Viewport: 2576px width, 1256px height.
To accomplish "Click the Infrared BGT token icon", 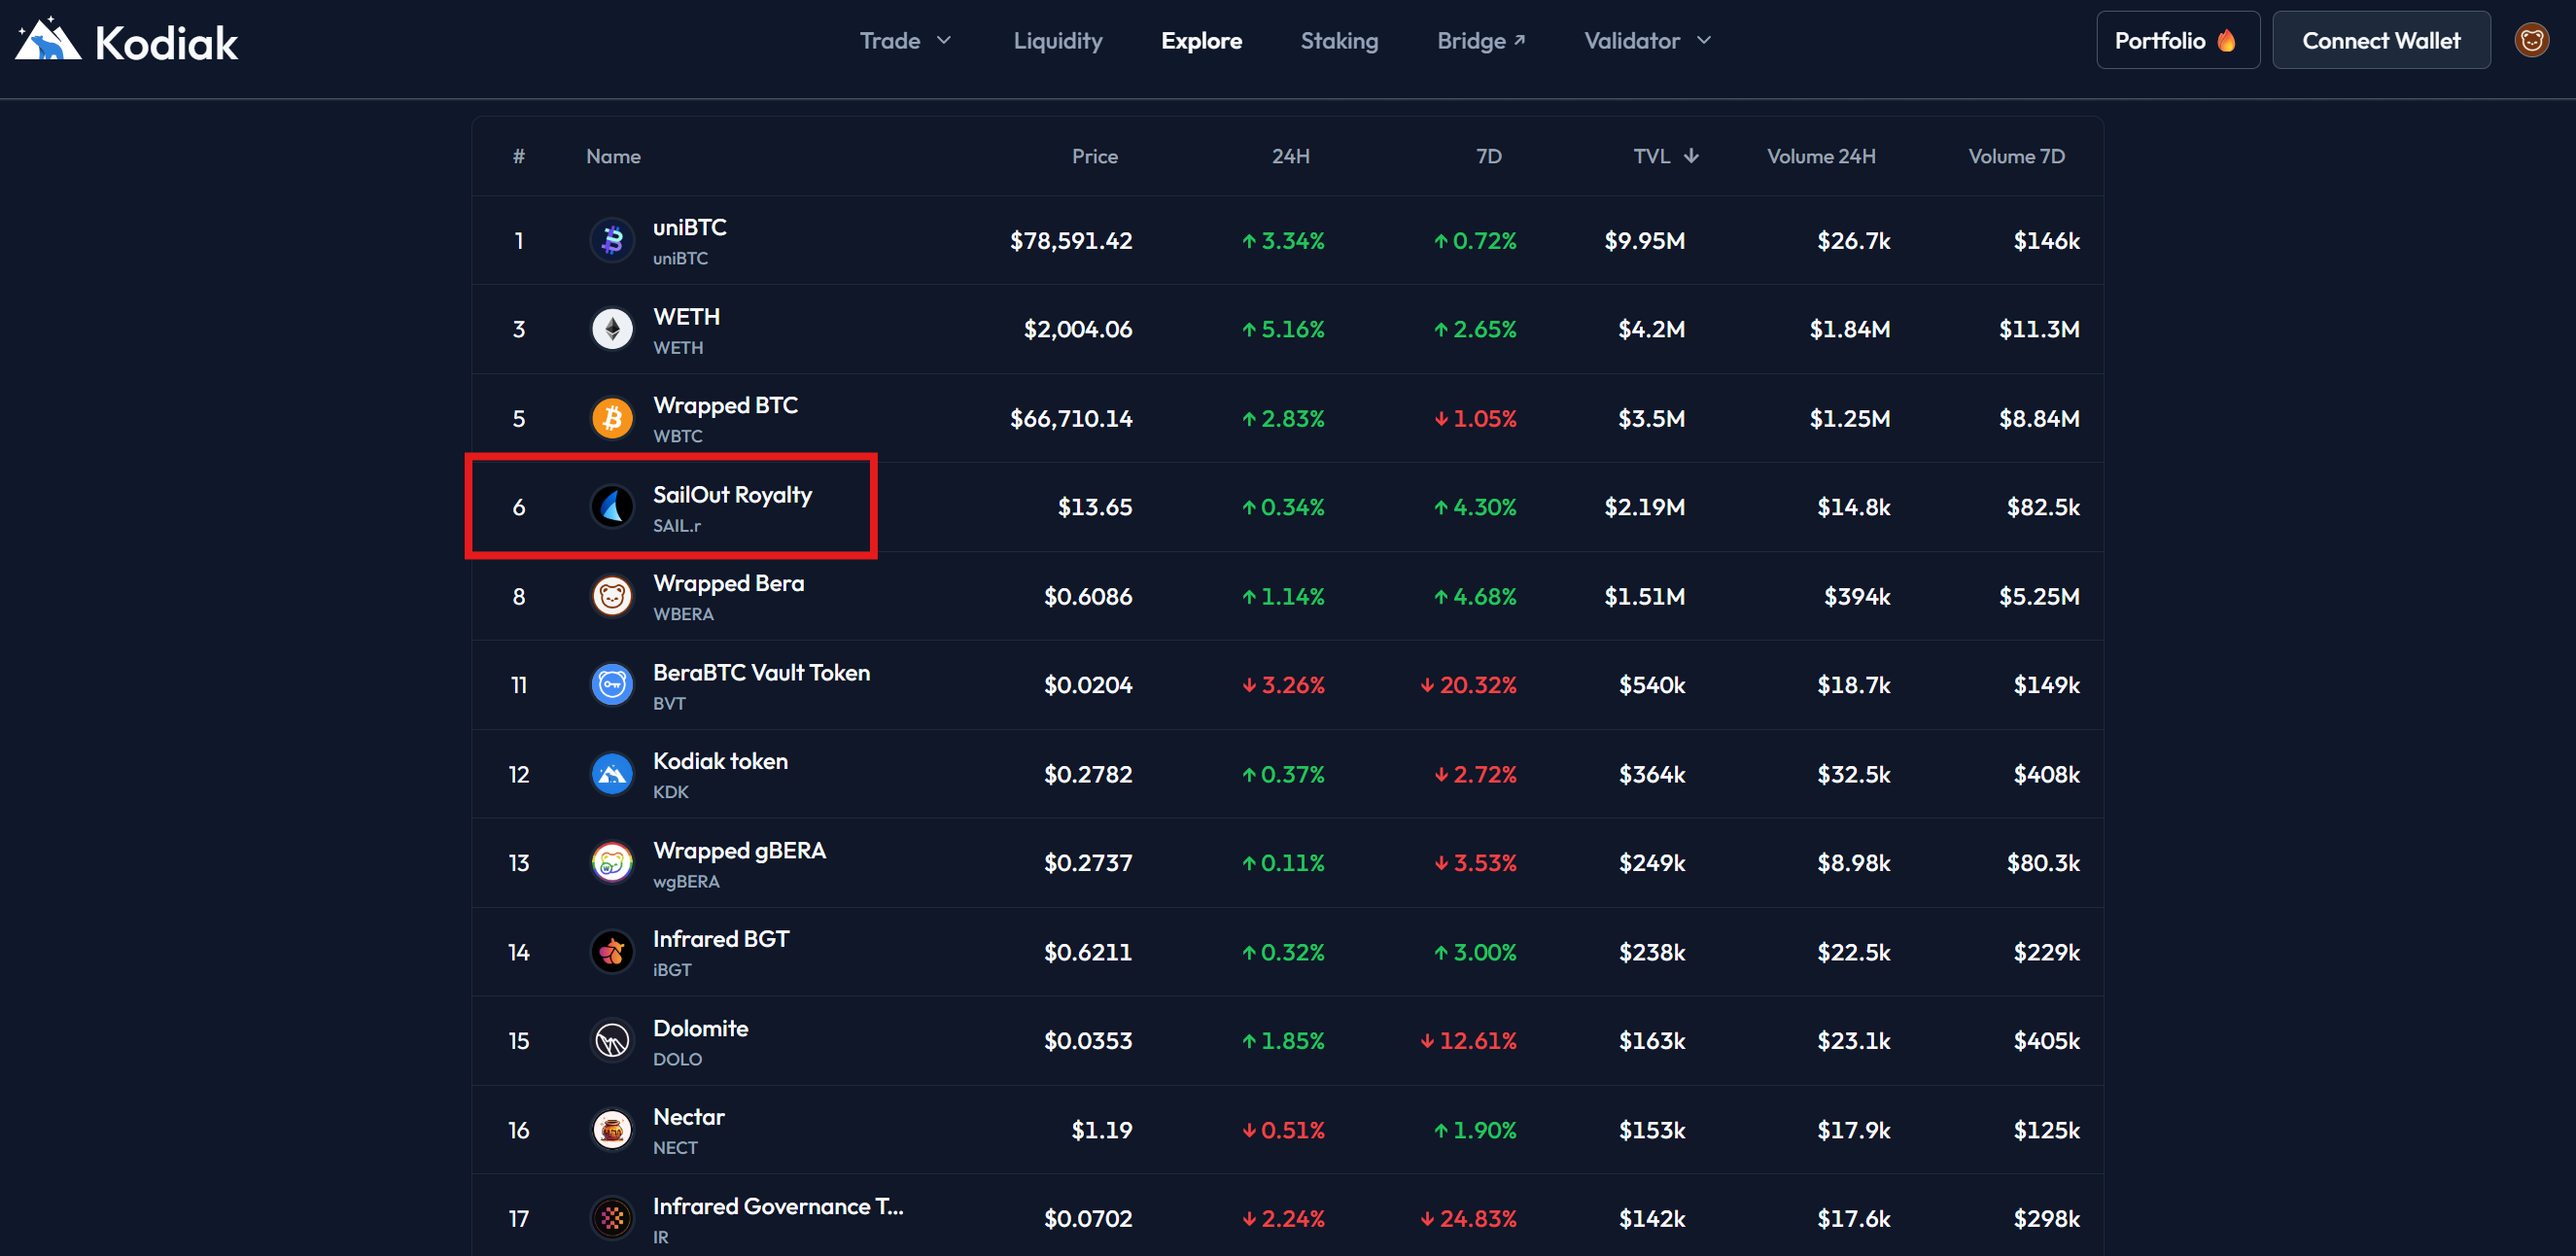I will (x=612, y=952).
